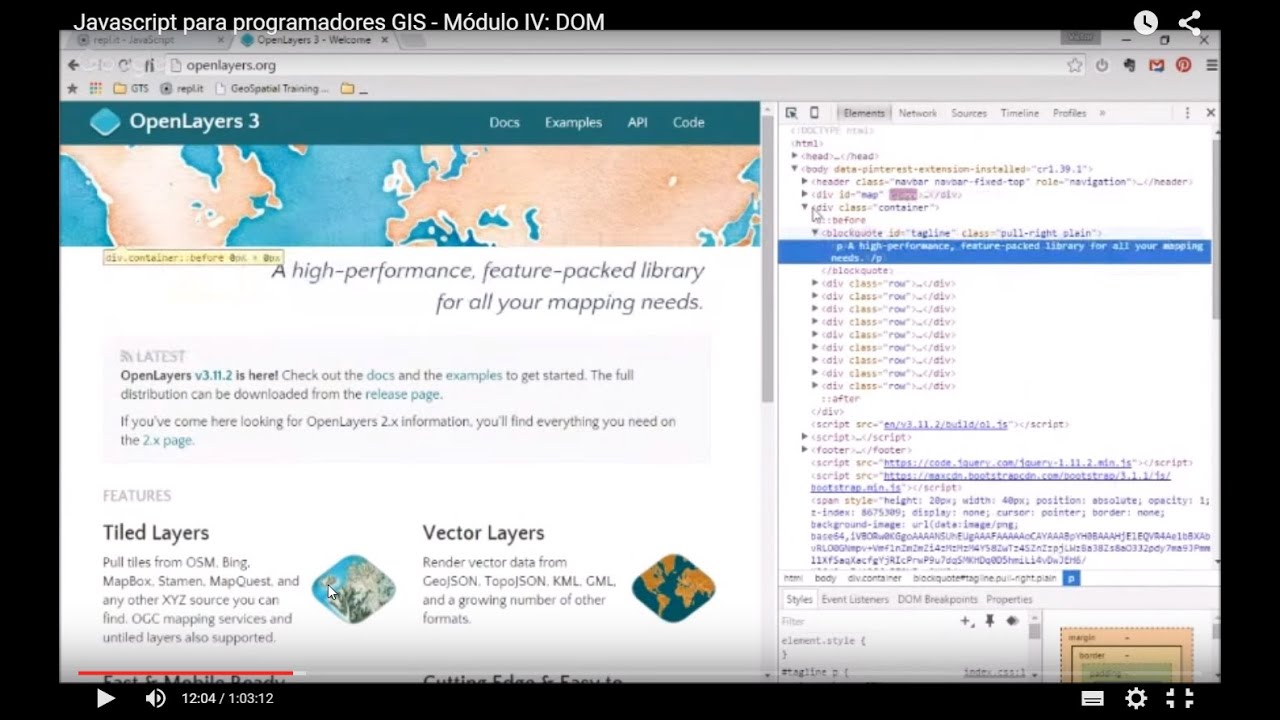Screen dimensions: 1280x720
Task: Open the 2.x page link
Action: pos(167,440)
